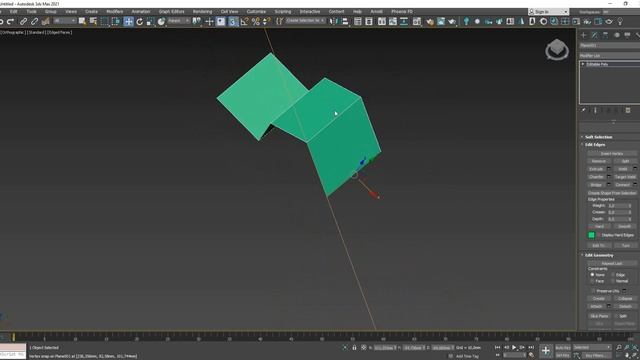Open Render Setup teapot icon
The image size is (640, 360).
[430, 21]
